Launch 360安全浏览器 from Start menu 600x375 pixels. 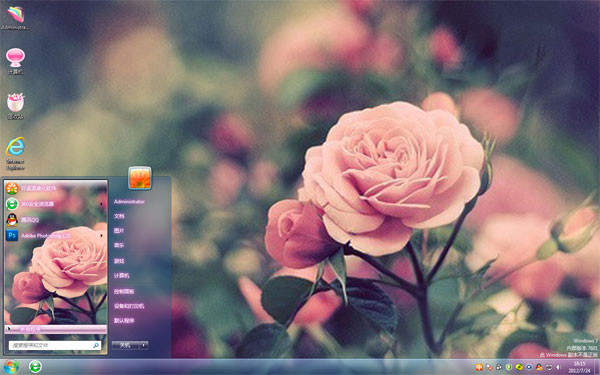click(55, 204)
